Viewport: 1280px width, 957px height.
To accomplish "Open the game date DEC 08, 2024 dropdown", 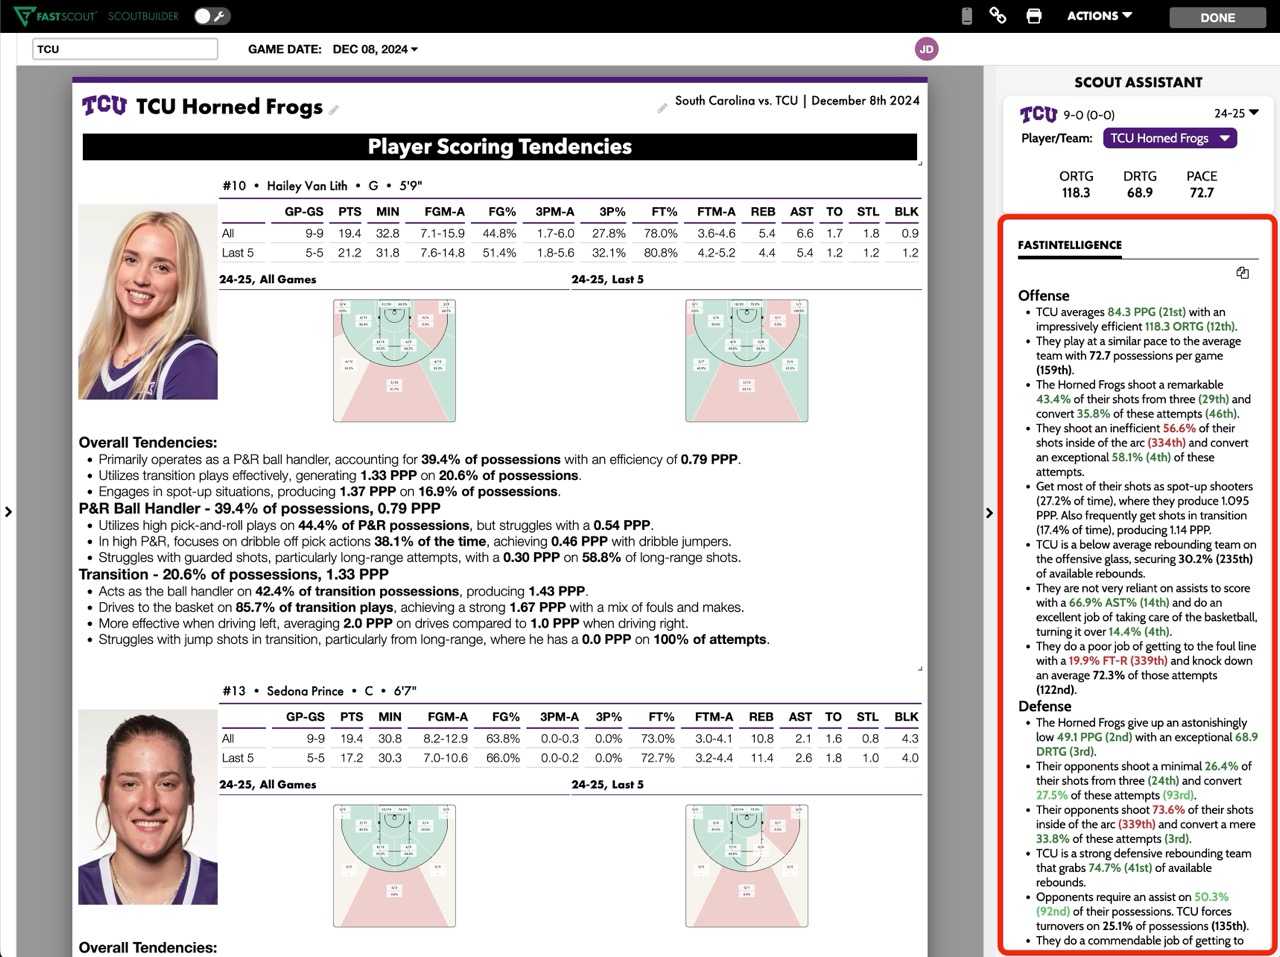I will (375, 49).
